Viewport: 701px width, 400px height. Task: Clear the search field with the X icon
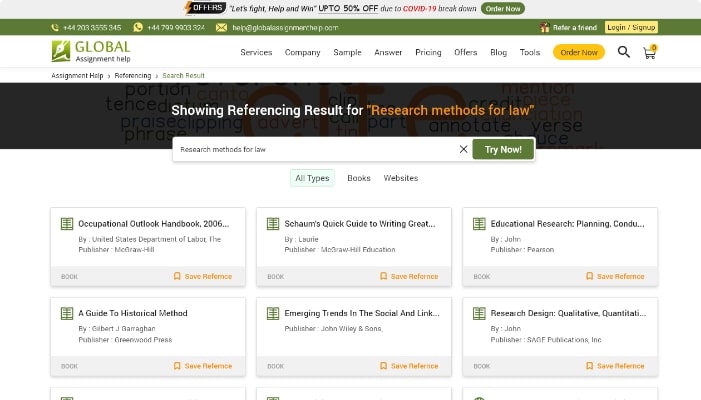coord(464,149)
